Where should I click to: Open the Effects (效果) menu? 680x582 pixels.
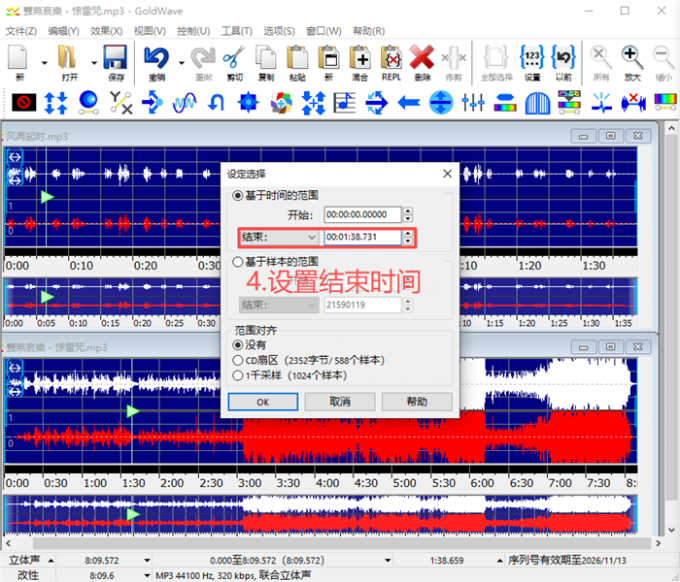click(106, 31)
